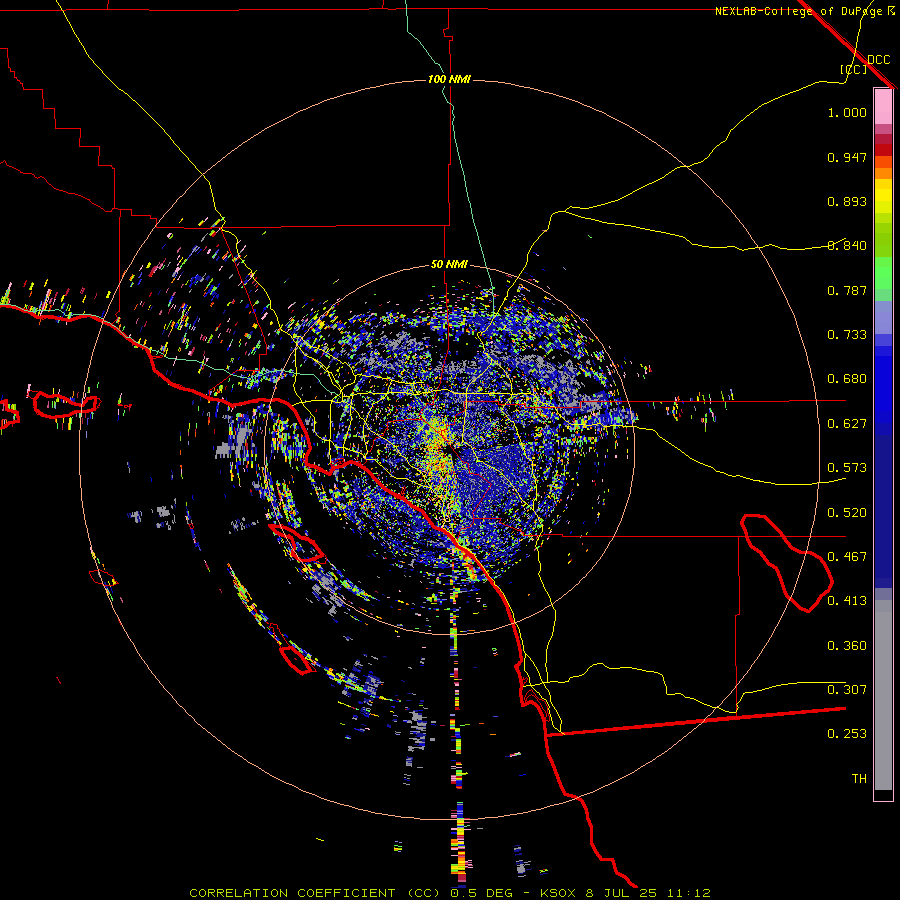Click the 100 NMI range ring label
This screenshot has width=900, height=900.
[449, 79]
